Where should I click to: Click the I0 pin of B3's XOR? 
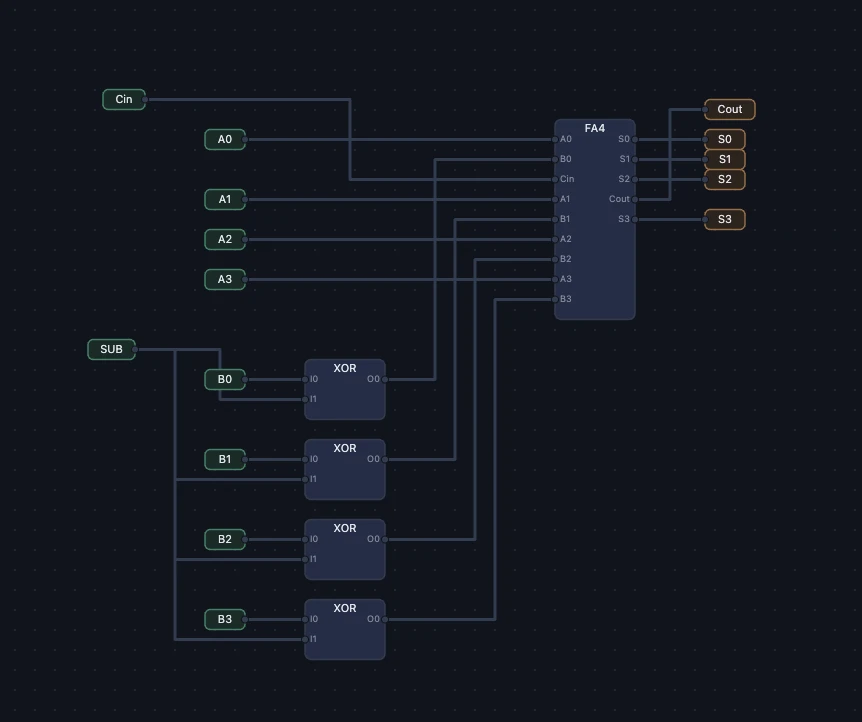pyautogui.click(x=305, y=620)
